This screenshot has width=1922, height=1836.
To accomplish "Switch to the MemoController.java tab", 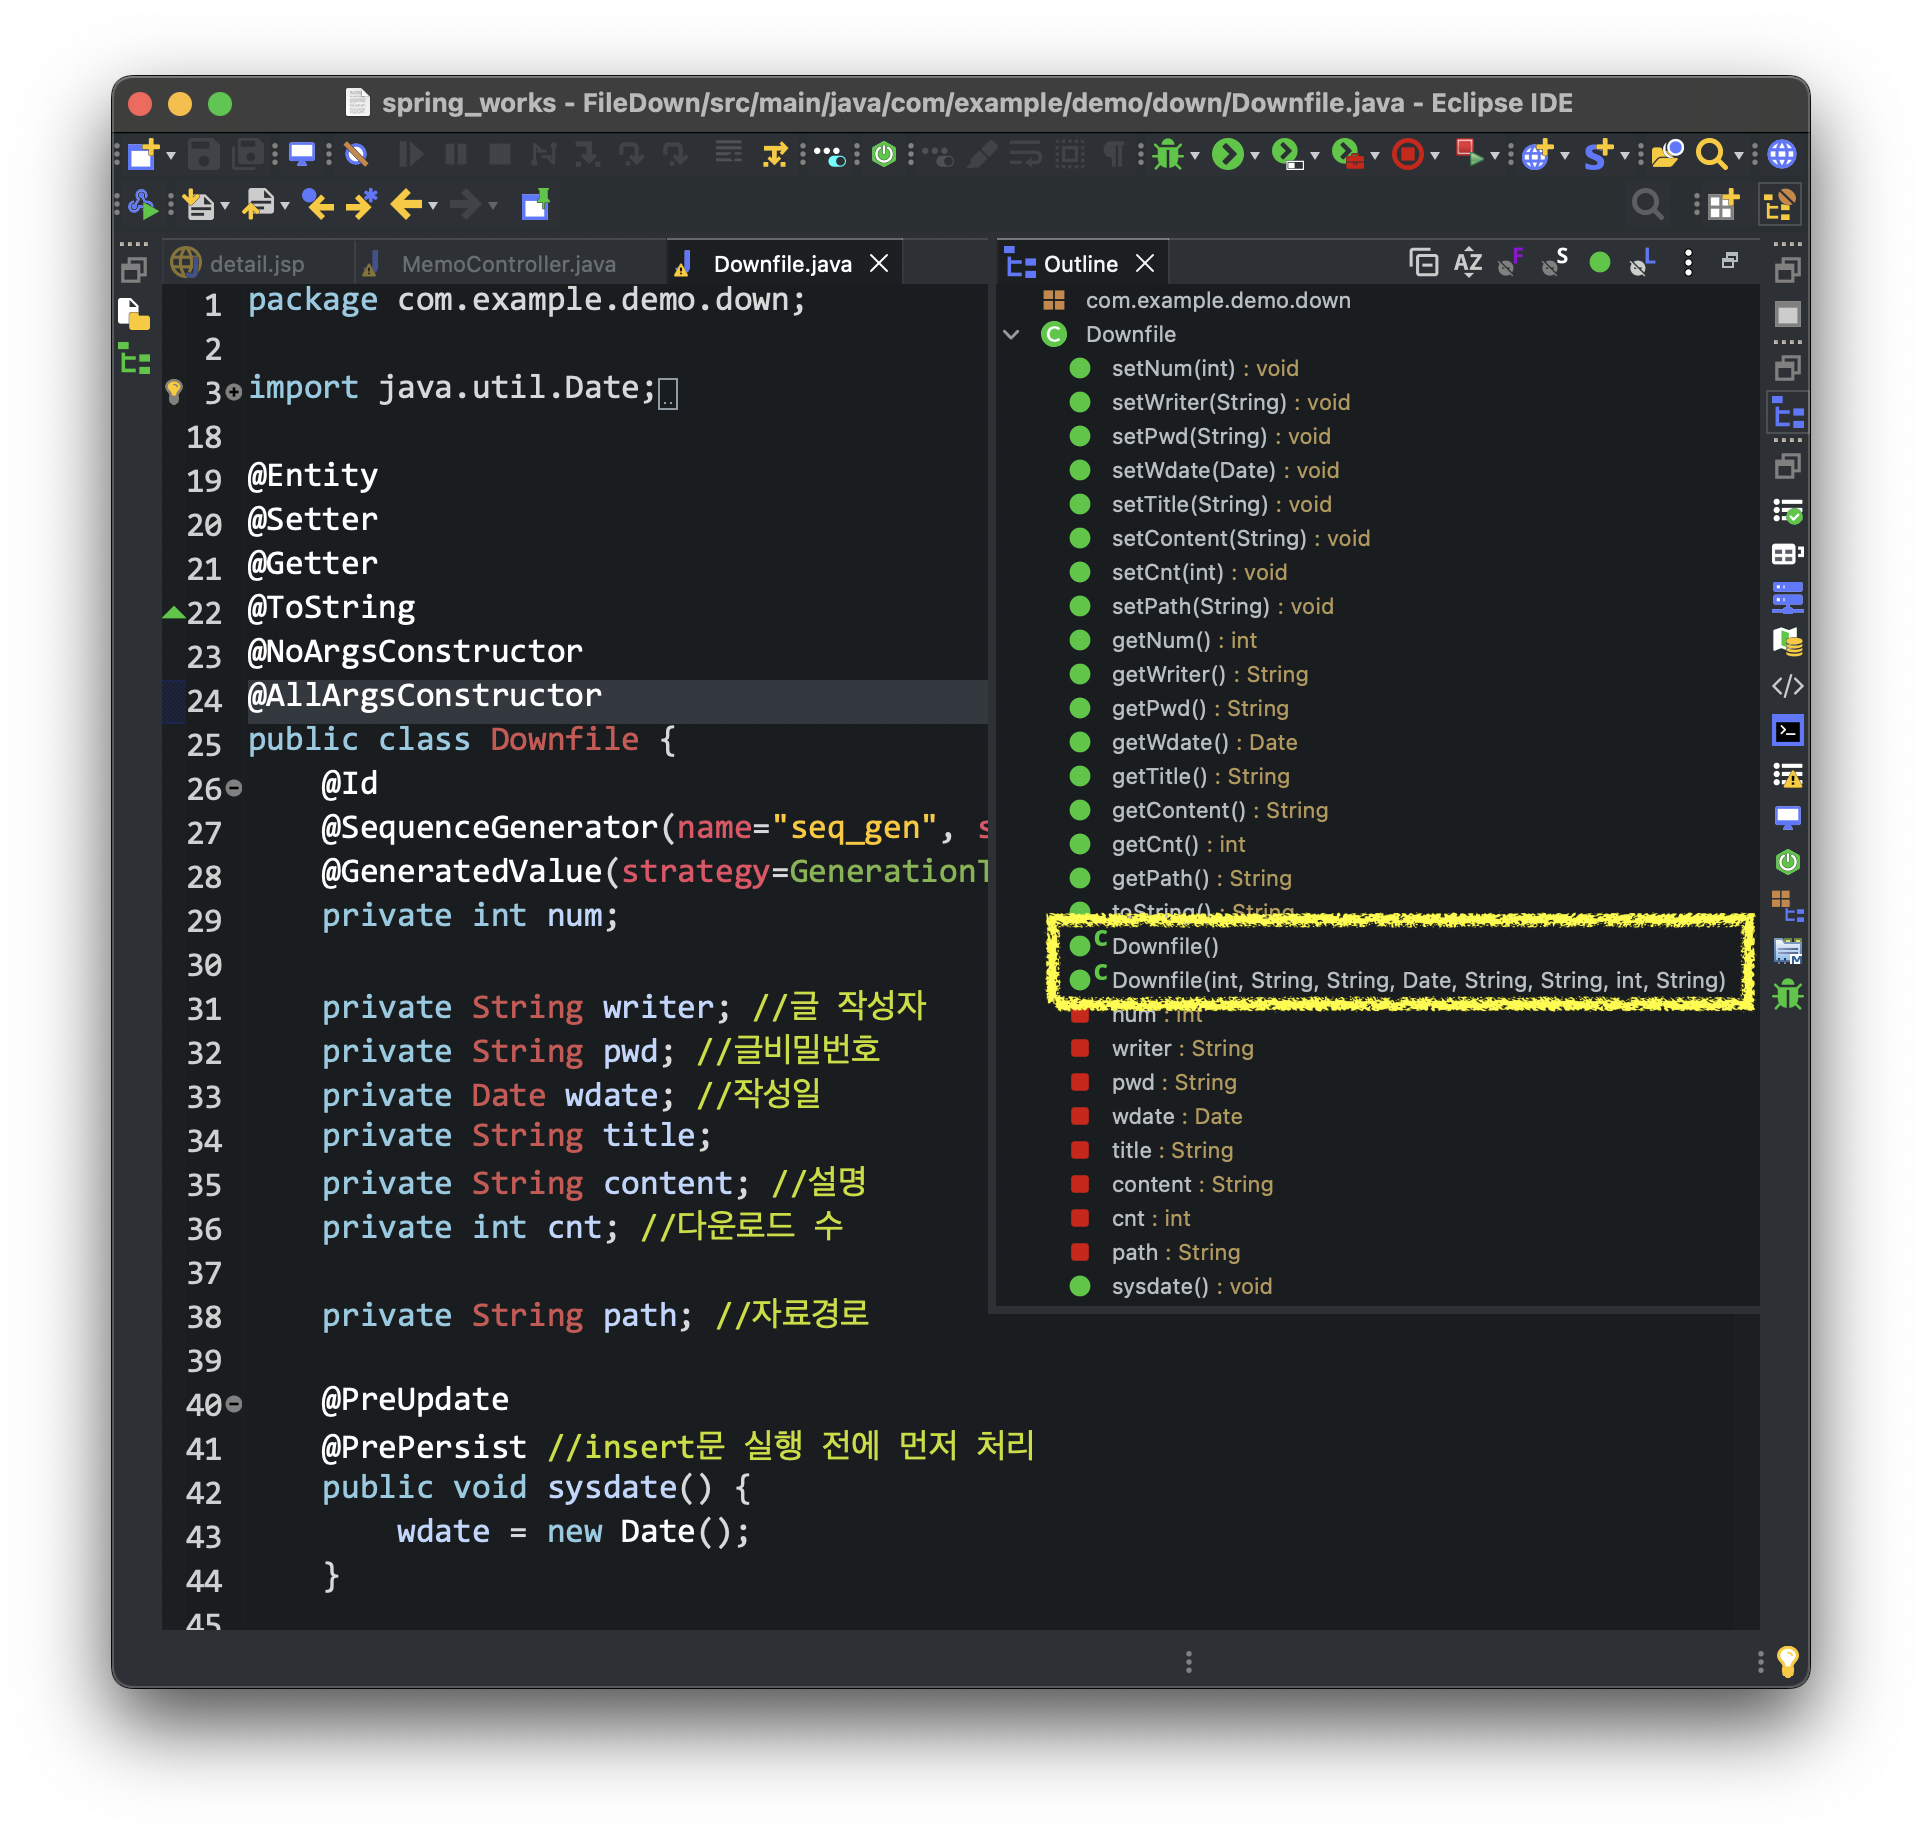I will tap(508, 264).
